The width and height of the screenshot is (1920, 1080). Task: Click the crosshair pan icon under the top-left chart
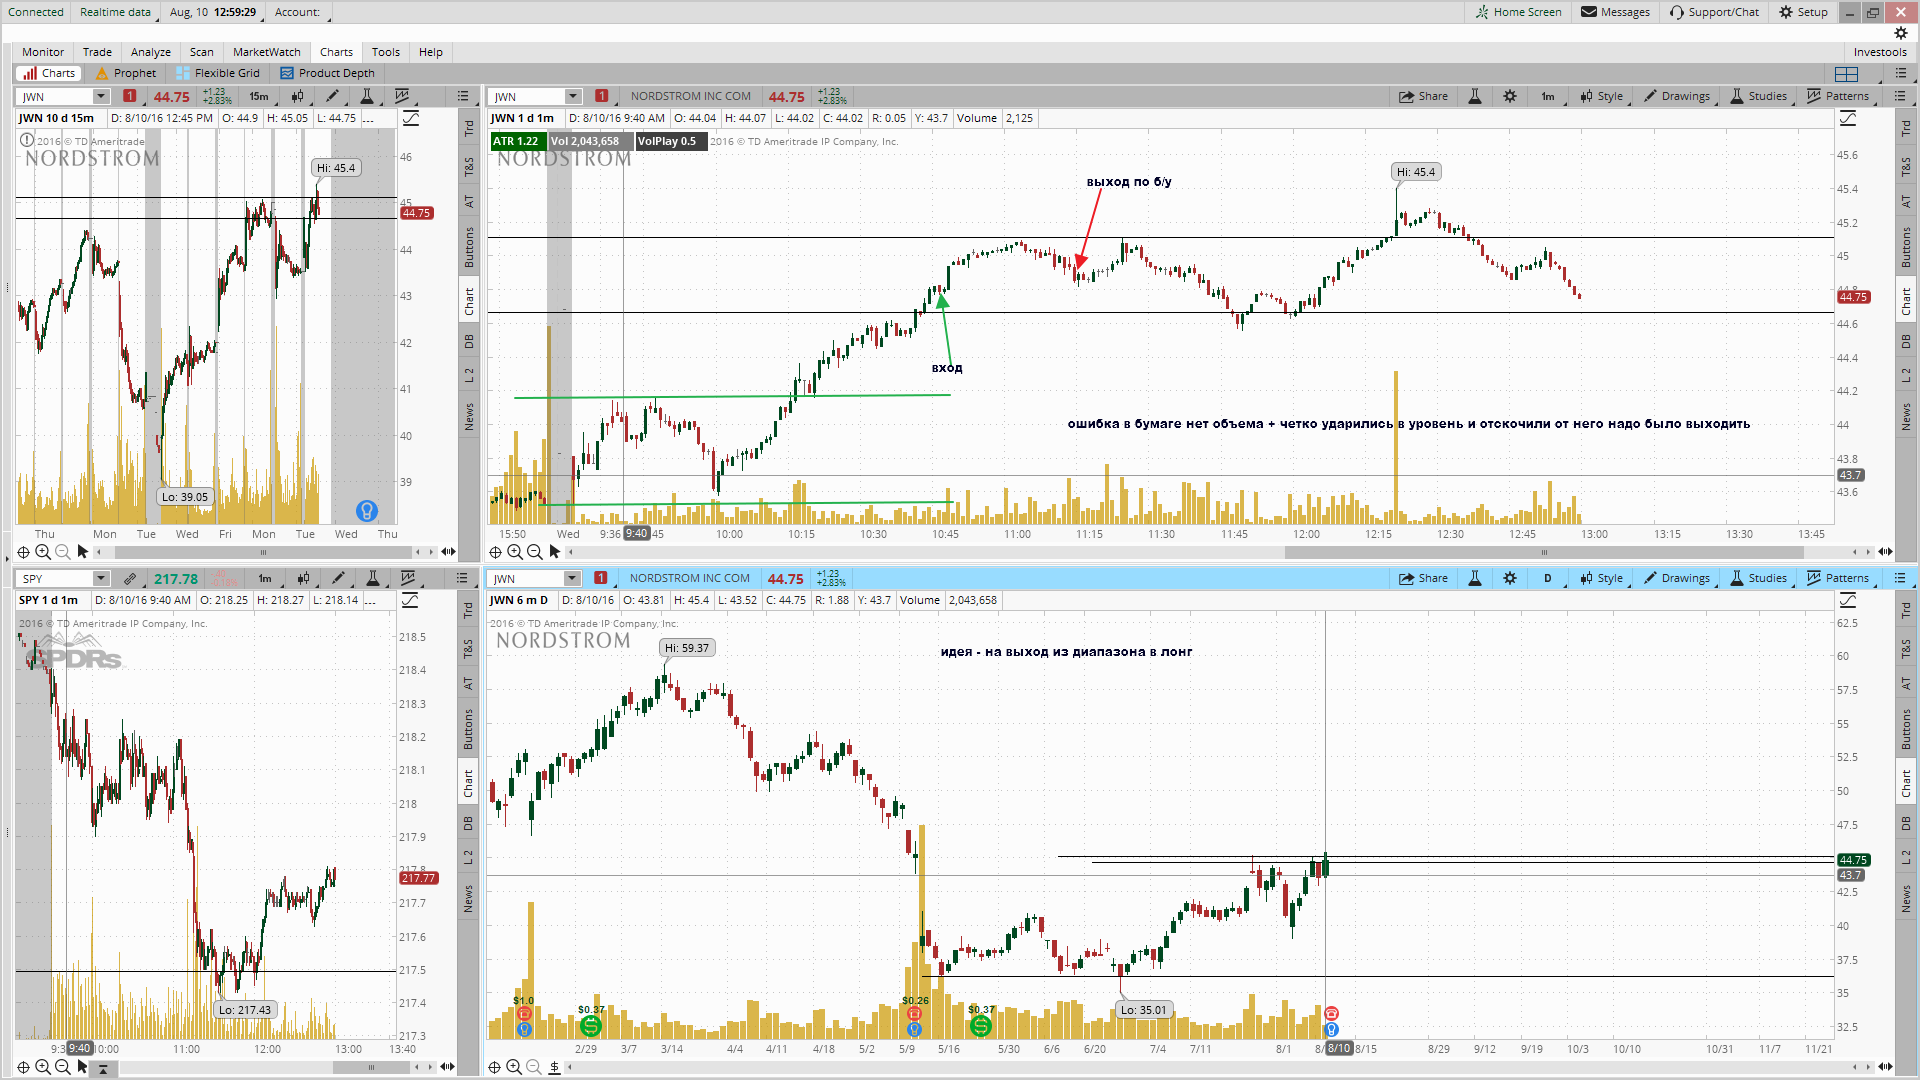(23, 552)
